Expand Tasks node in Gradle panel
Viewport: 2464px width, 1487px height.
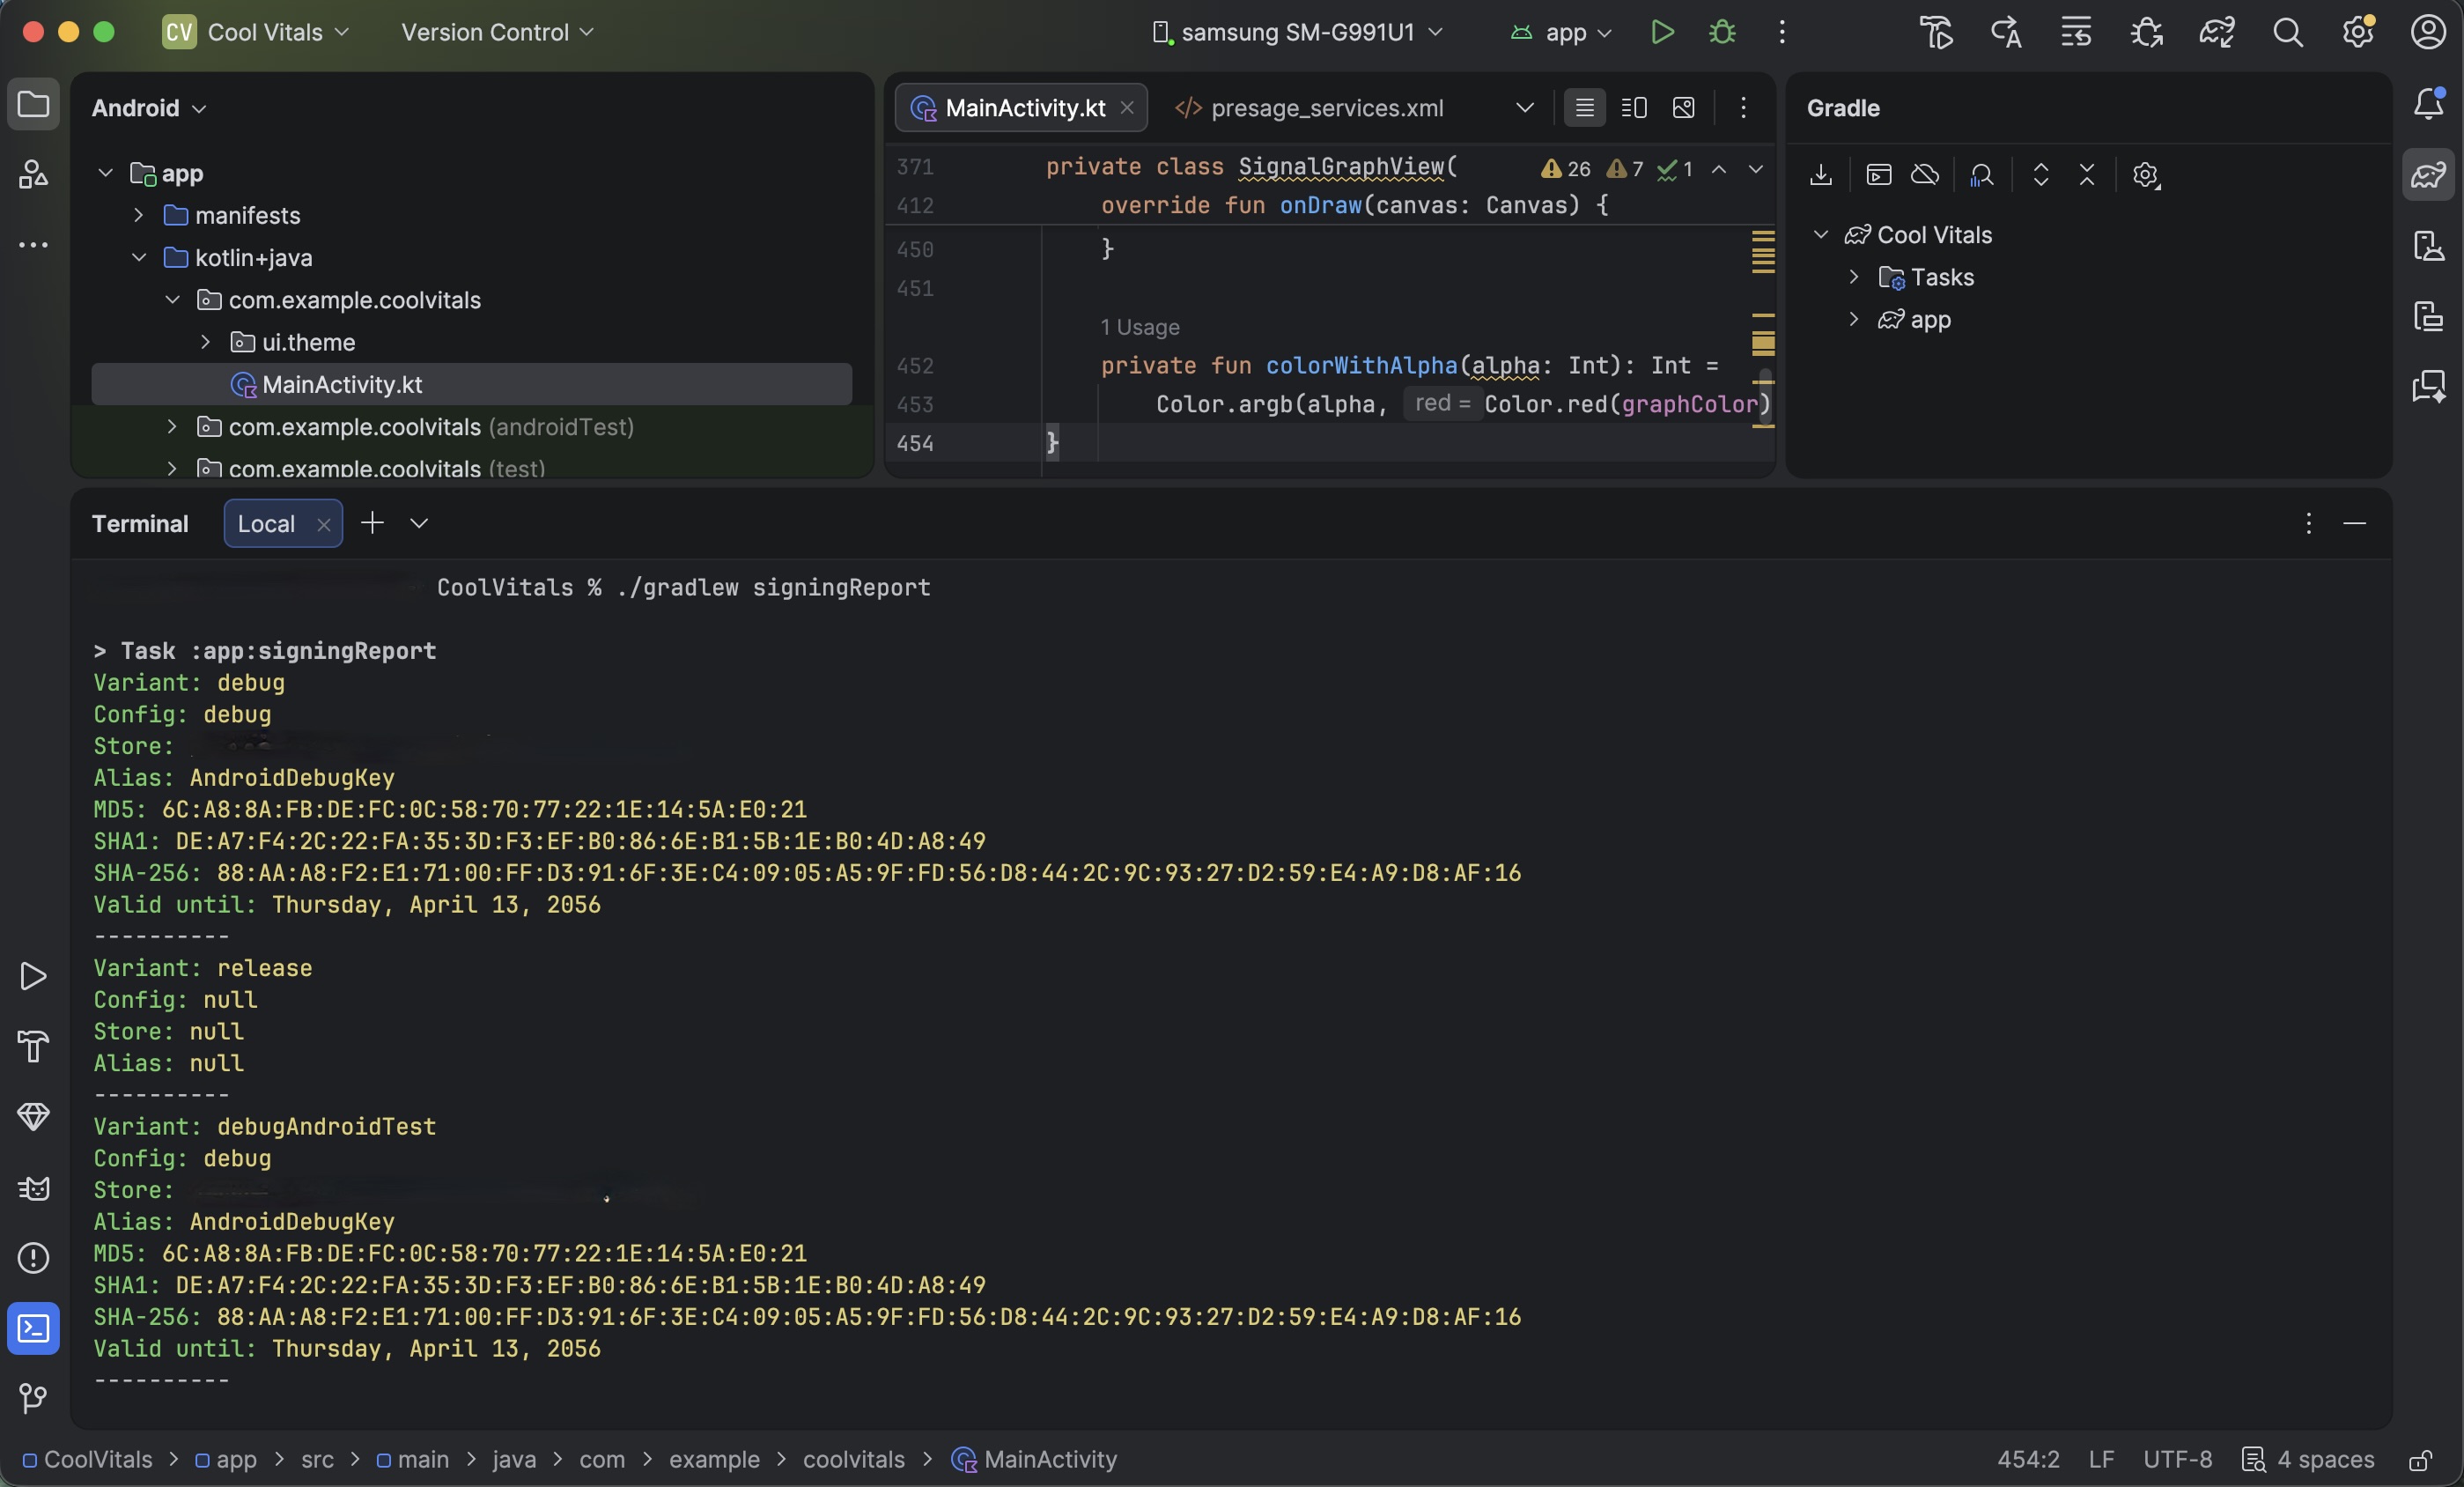[1854, 277]
